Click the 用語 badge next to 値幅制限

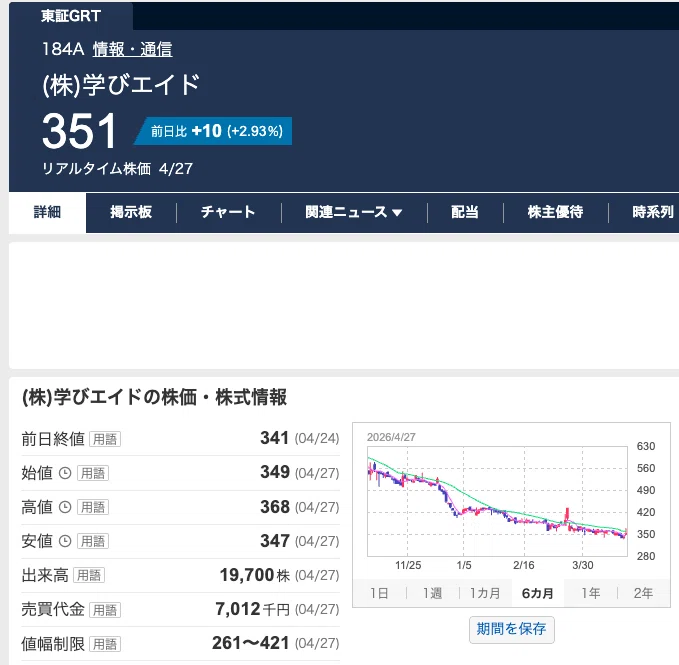pos(105,644)
